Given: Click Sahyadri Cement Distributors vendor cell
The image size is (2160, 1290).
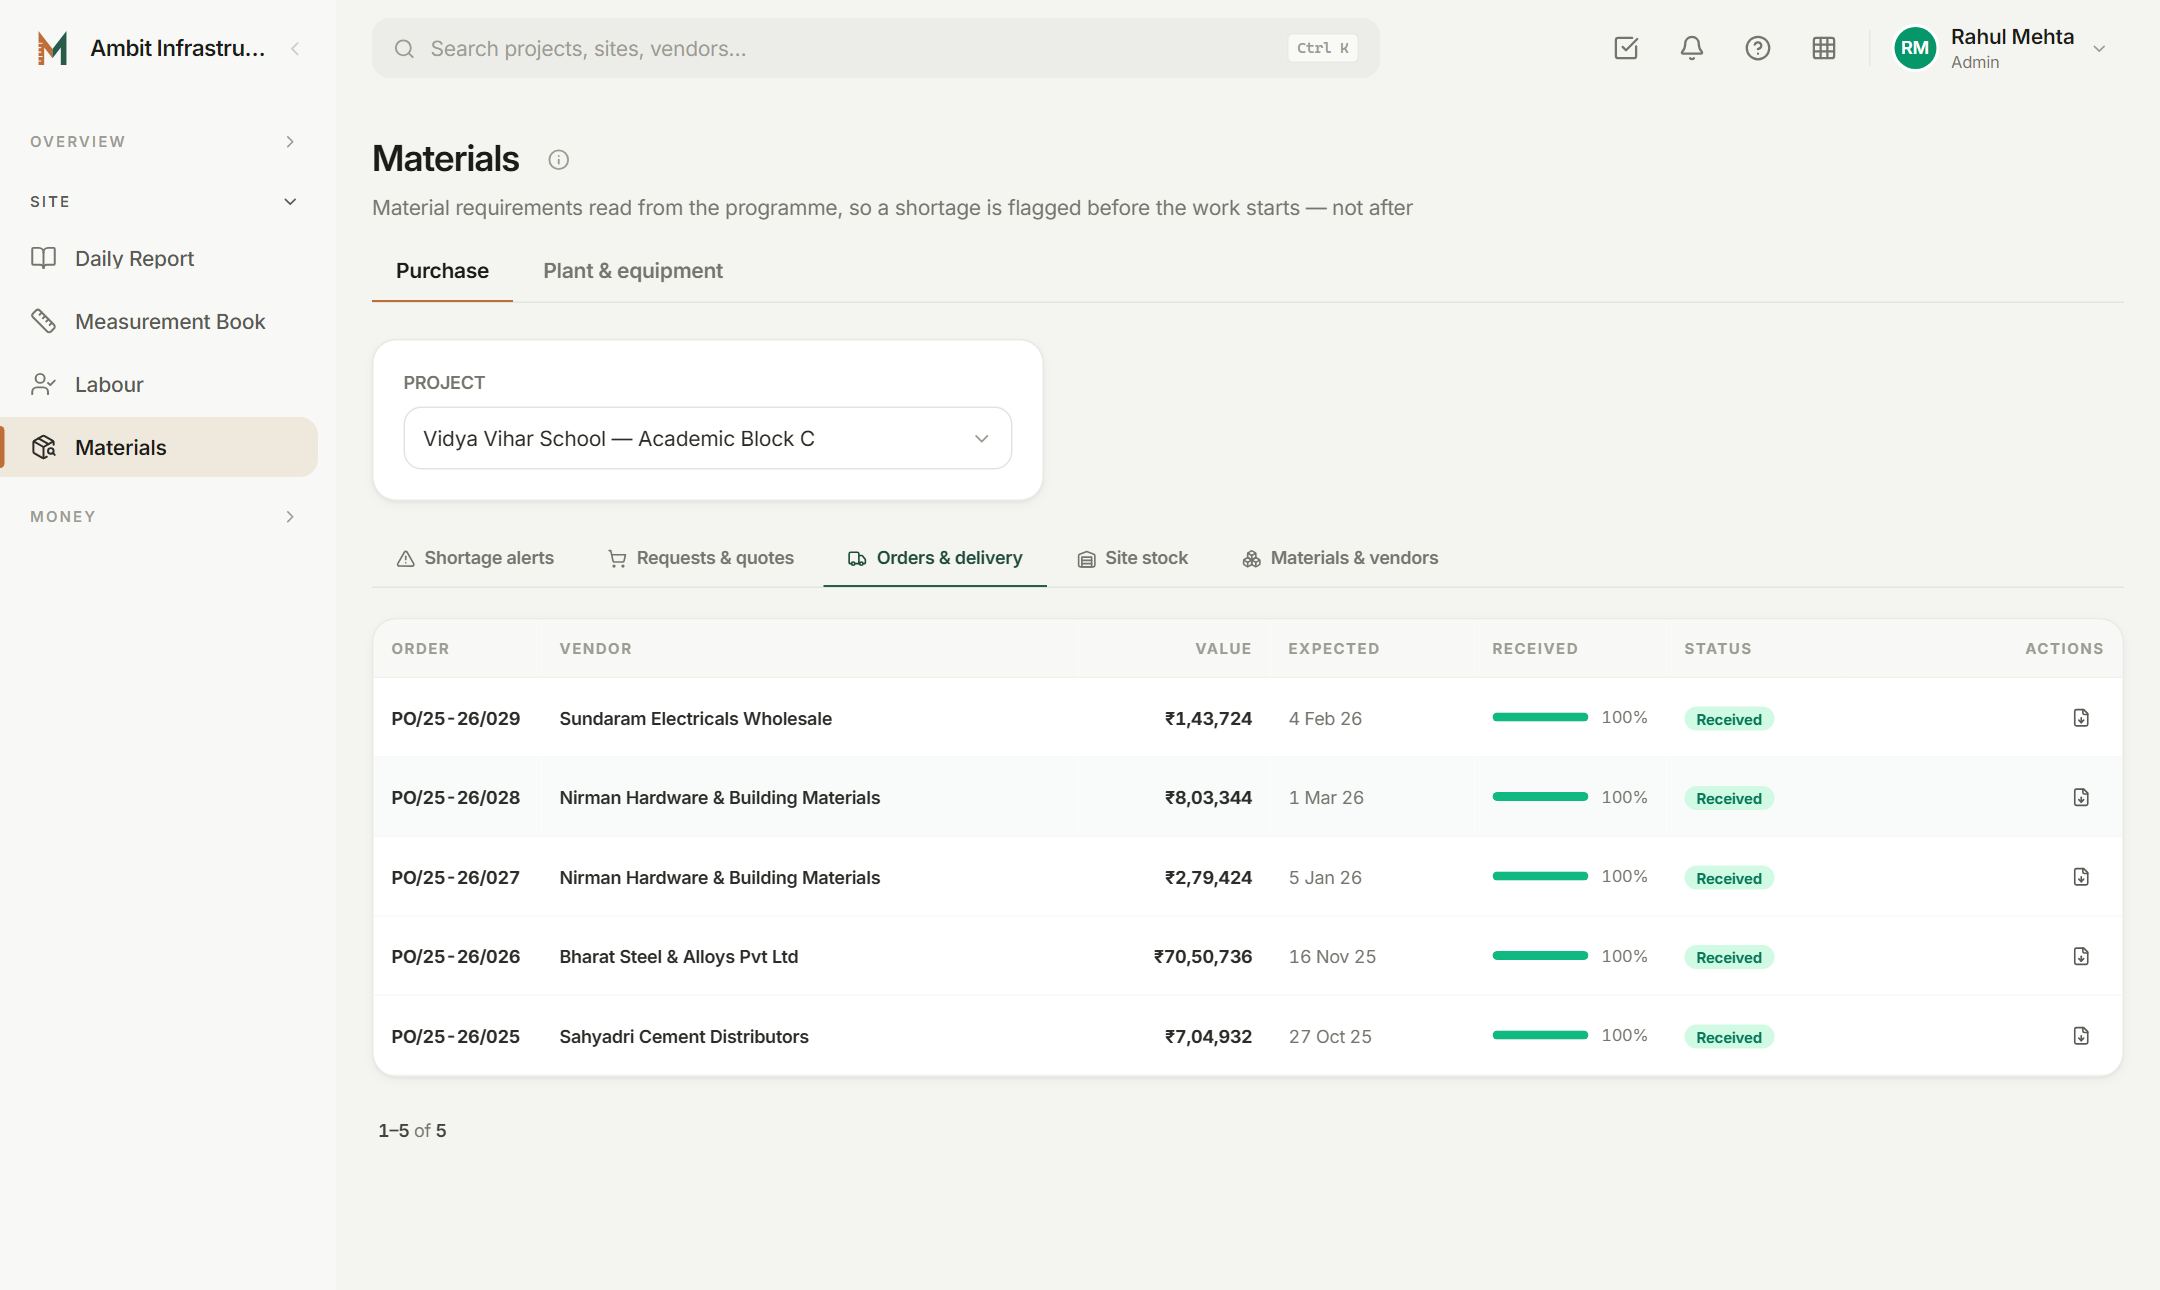Looking at the screenshot, I should tap(684, 1036).
